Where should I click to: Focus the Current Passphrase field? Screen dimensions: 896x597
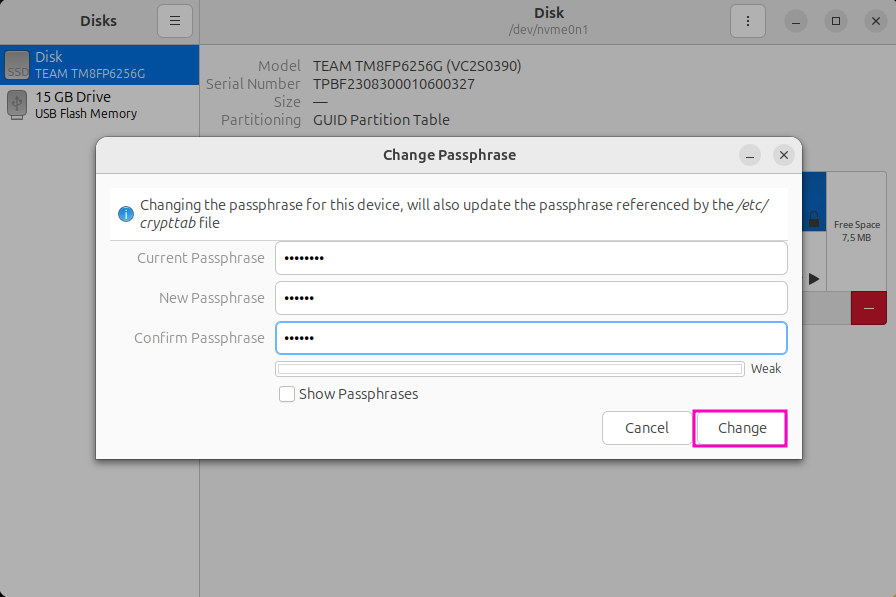pos(531,258)
